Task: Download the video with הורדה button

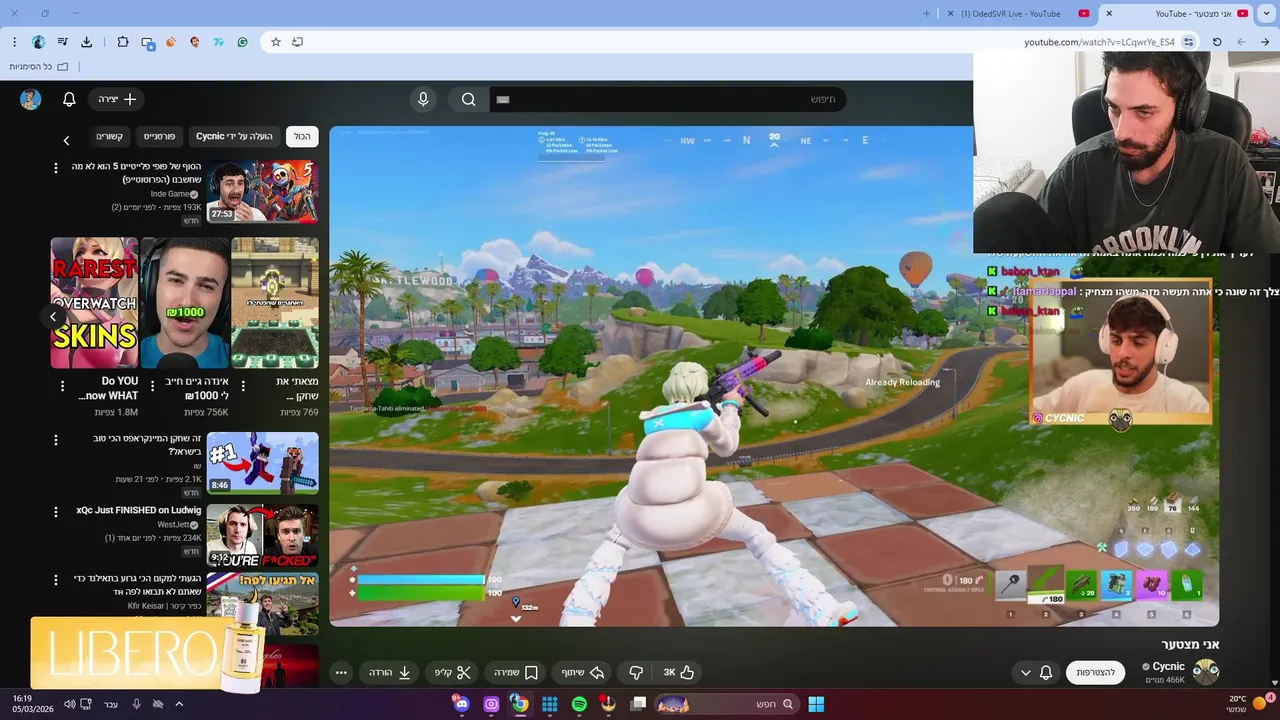Action: tap(390, 673)
